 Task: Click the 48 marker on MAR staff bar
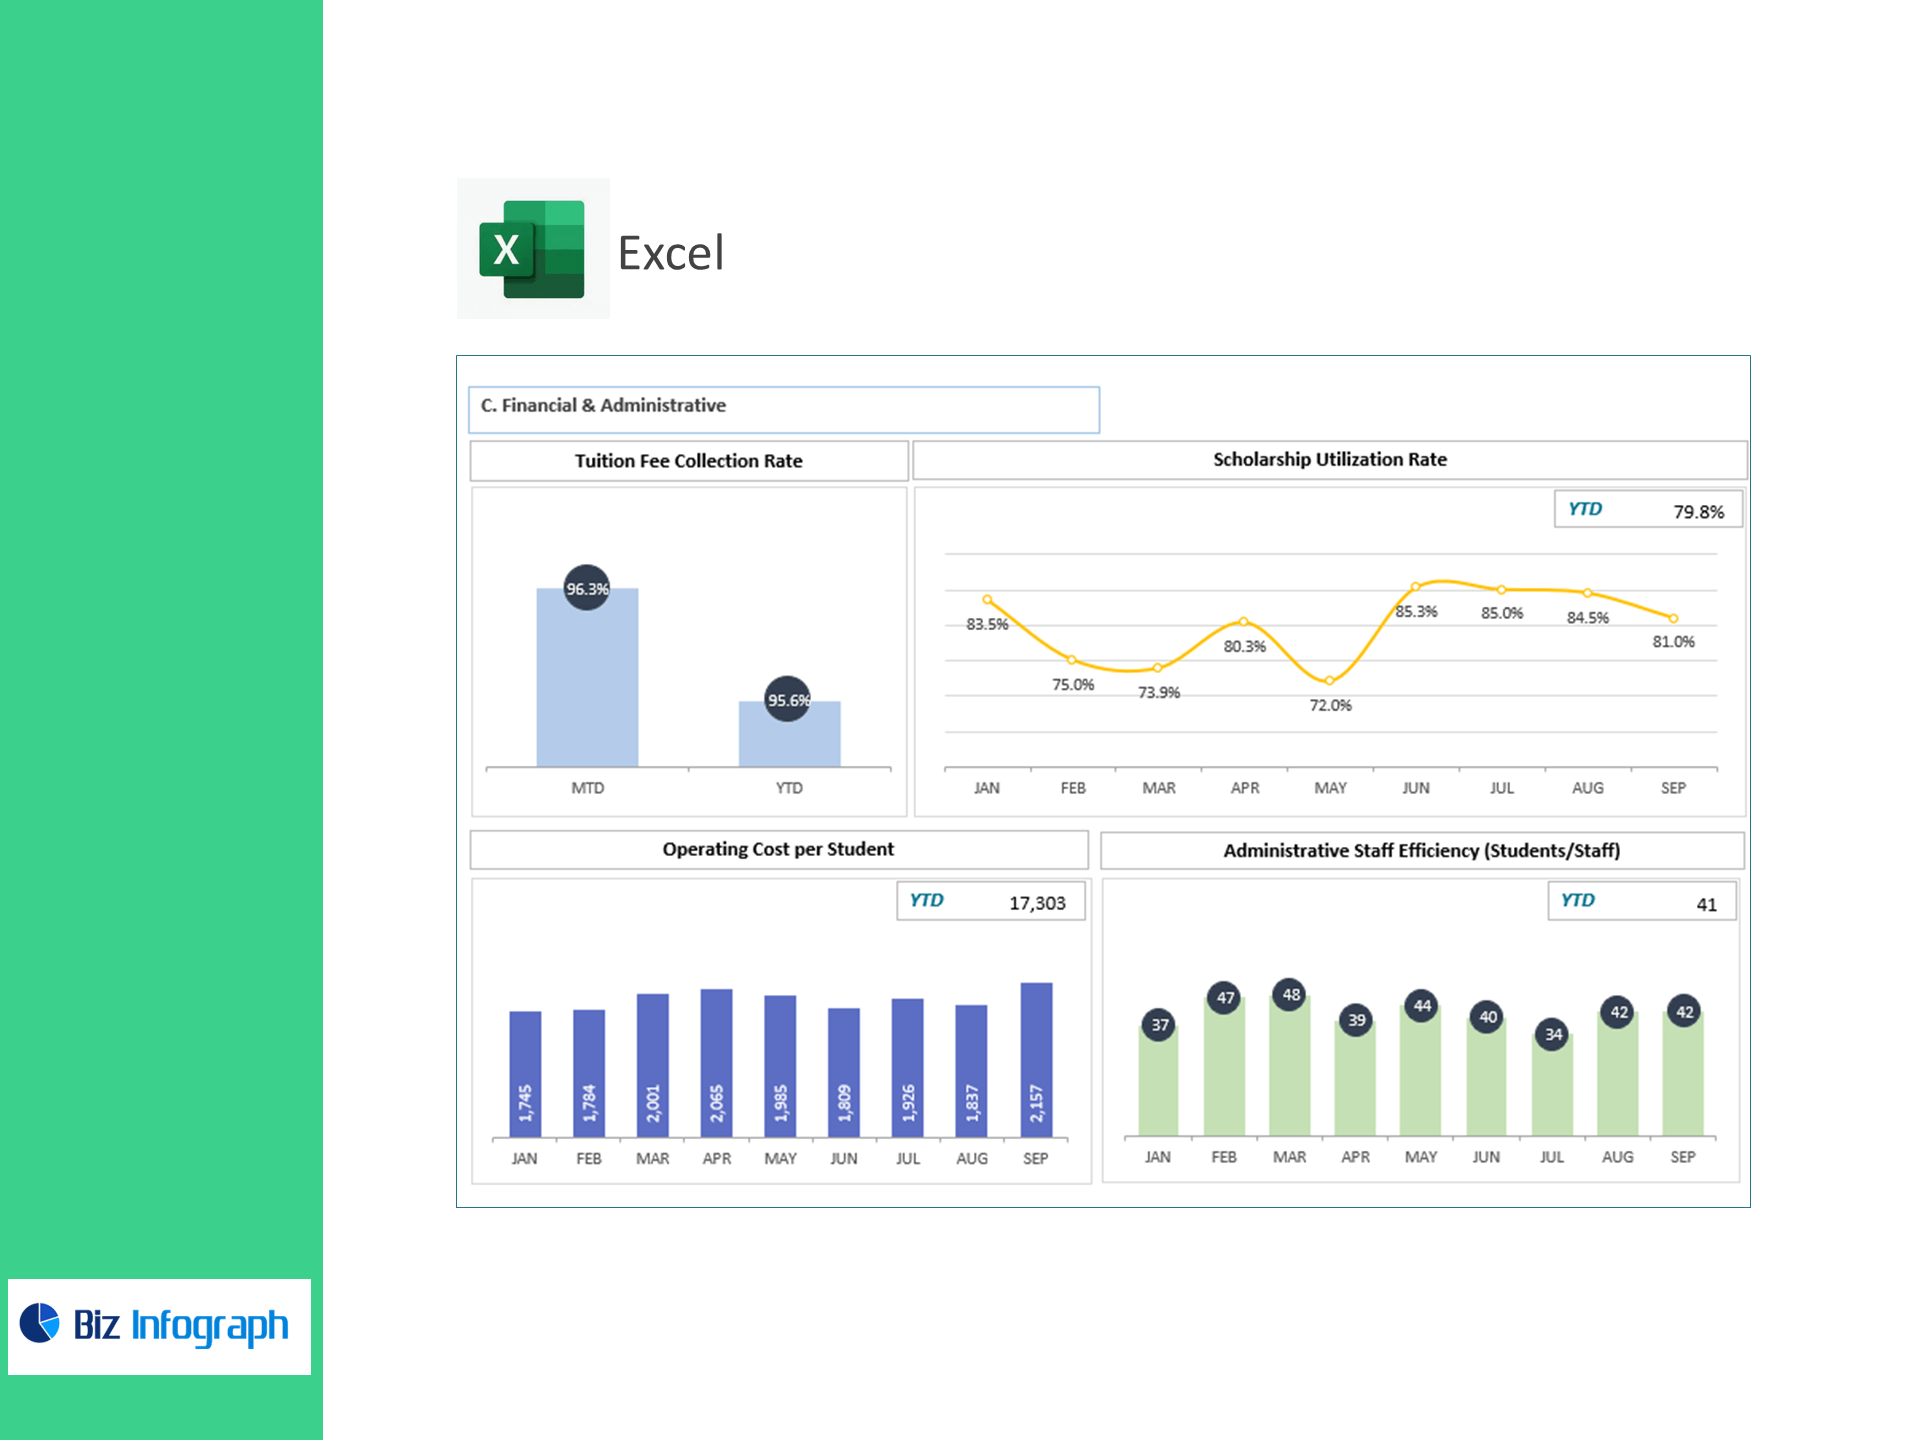point(1291,994)
